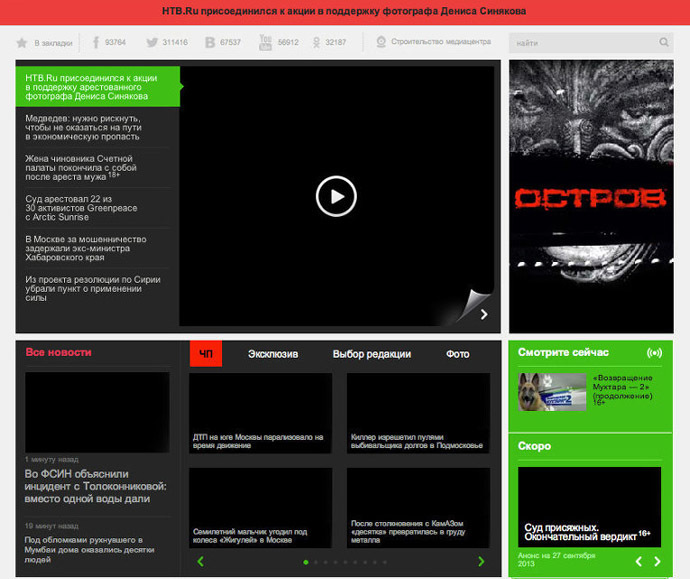Switch to the Эксклюзив tab
Screen dimensions: 690x579
point(273,354)
